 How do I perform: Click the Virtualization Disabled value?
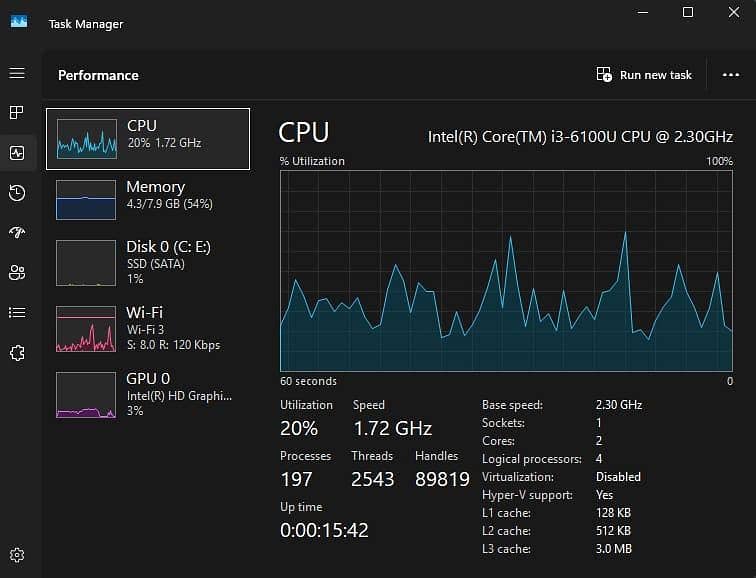pos(618,477)
